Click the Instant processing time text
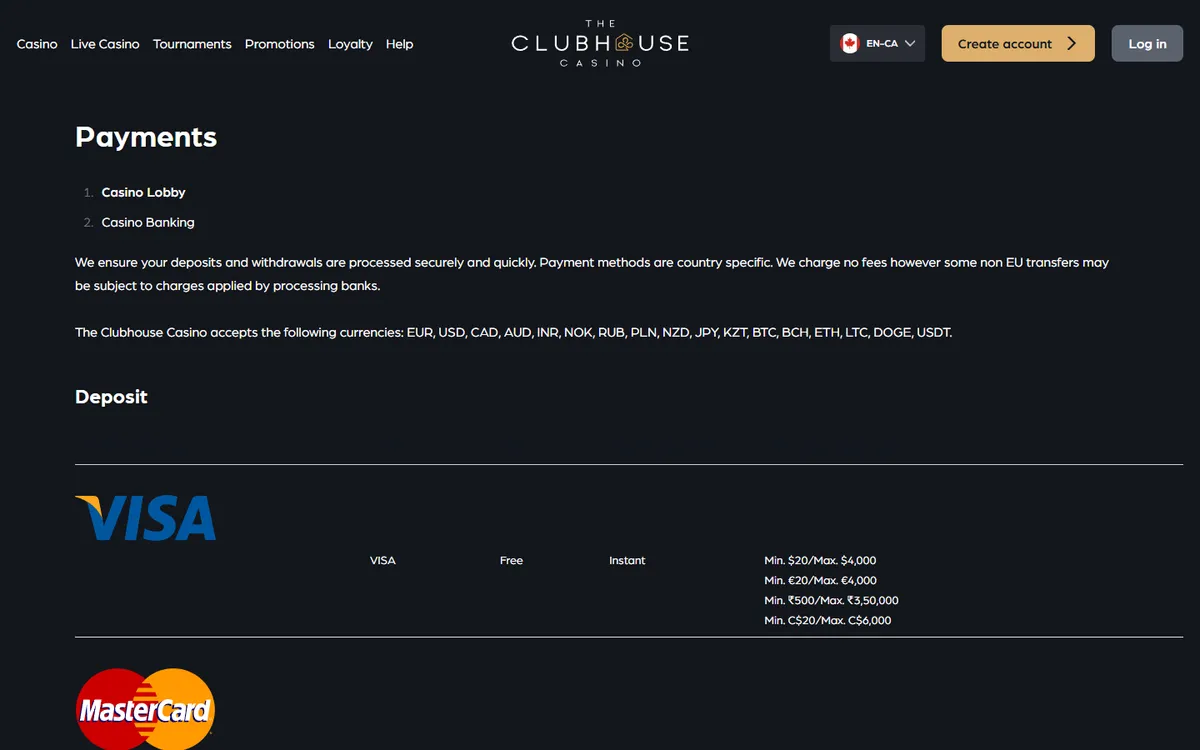Viewport: 1200px width, 750px height. (627, 561)
